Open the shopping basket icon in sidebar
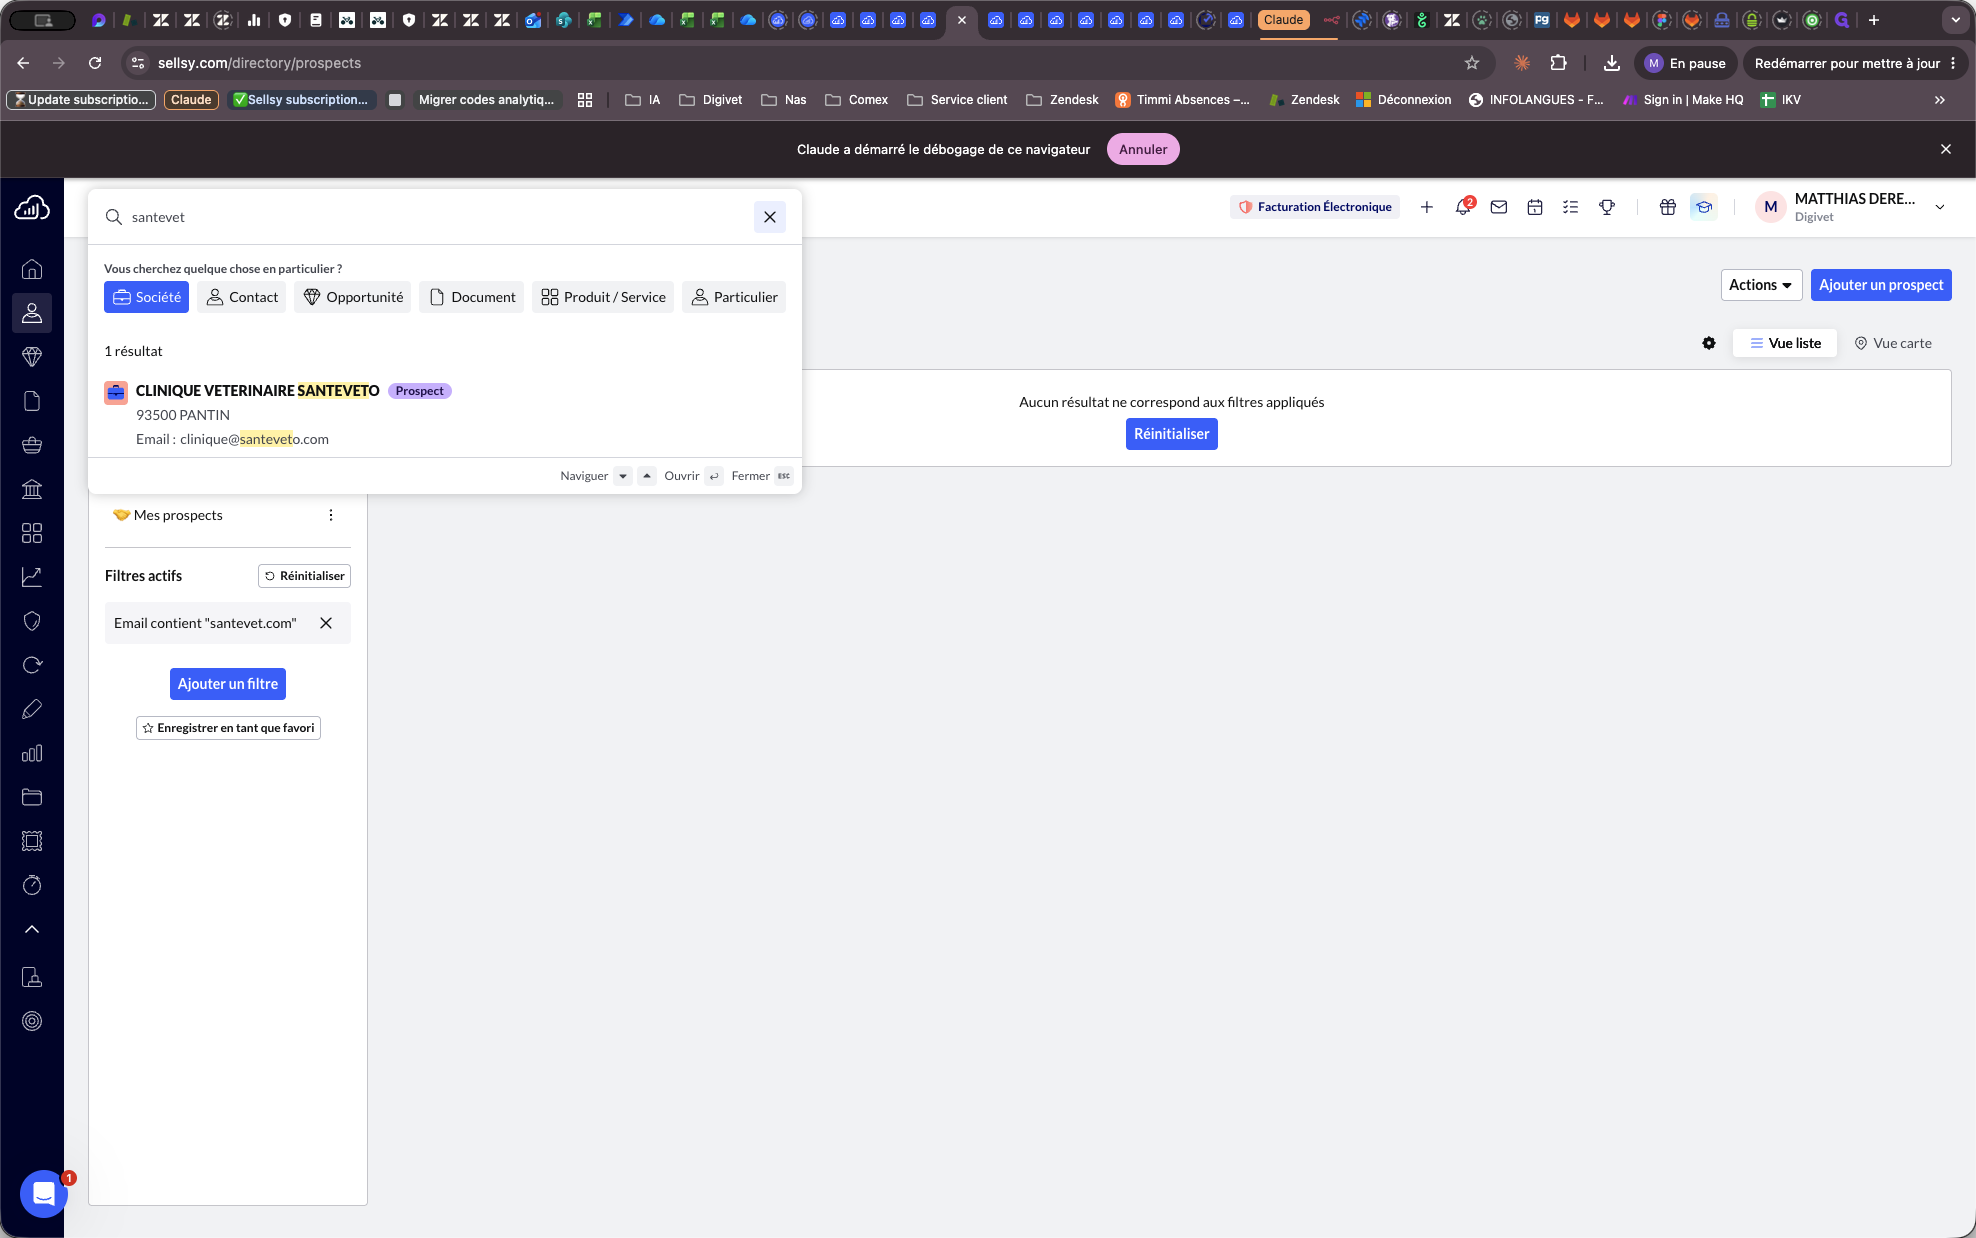 click(x=32, y=445)
